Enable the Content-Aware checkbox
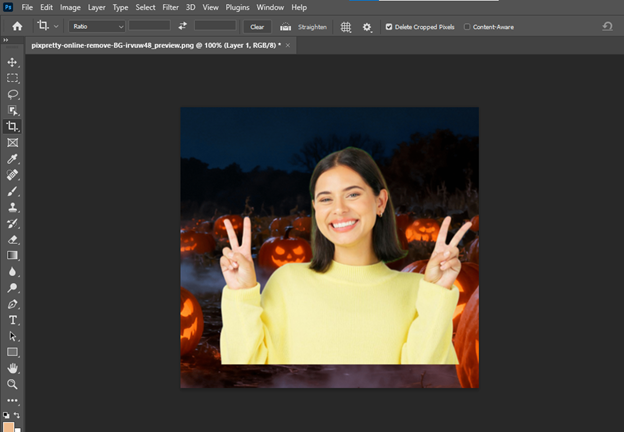This screenshot has width=624, height=432. tap(467, 27)
